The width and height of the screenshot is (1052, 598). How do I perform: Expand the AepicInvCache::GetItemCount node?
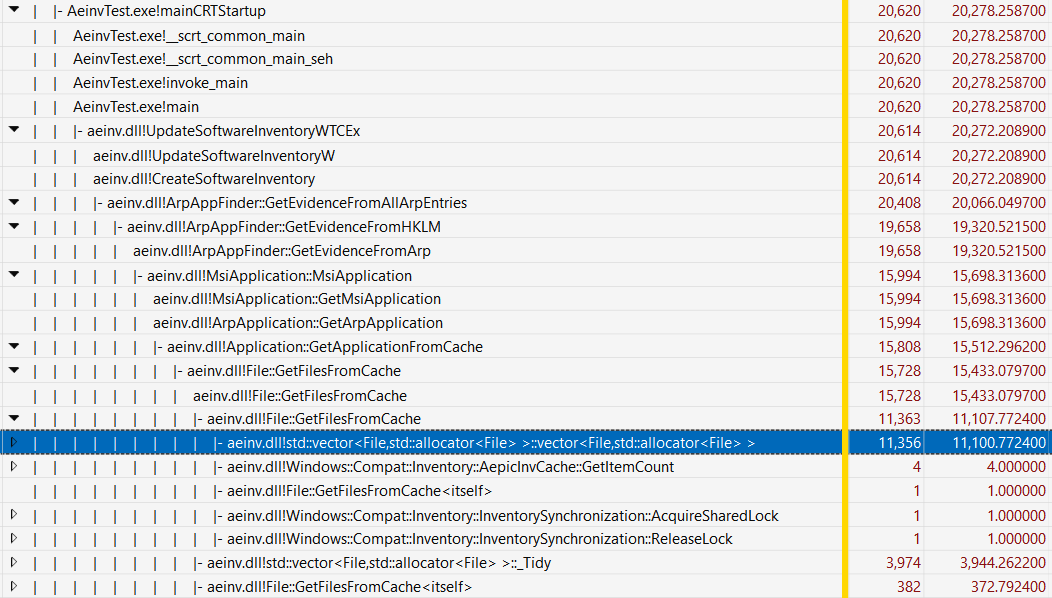tap(13, 466)
